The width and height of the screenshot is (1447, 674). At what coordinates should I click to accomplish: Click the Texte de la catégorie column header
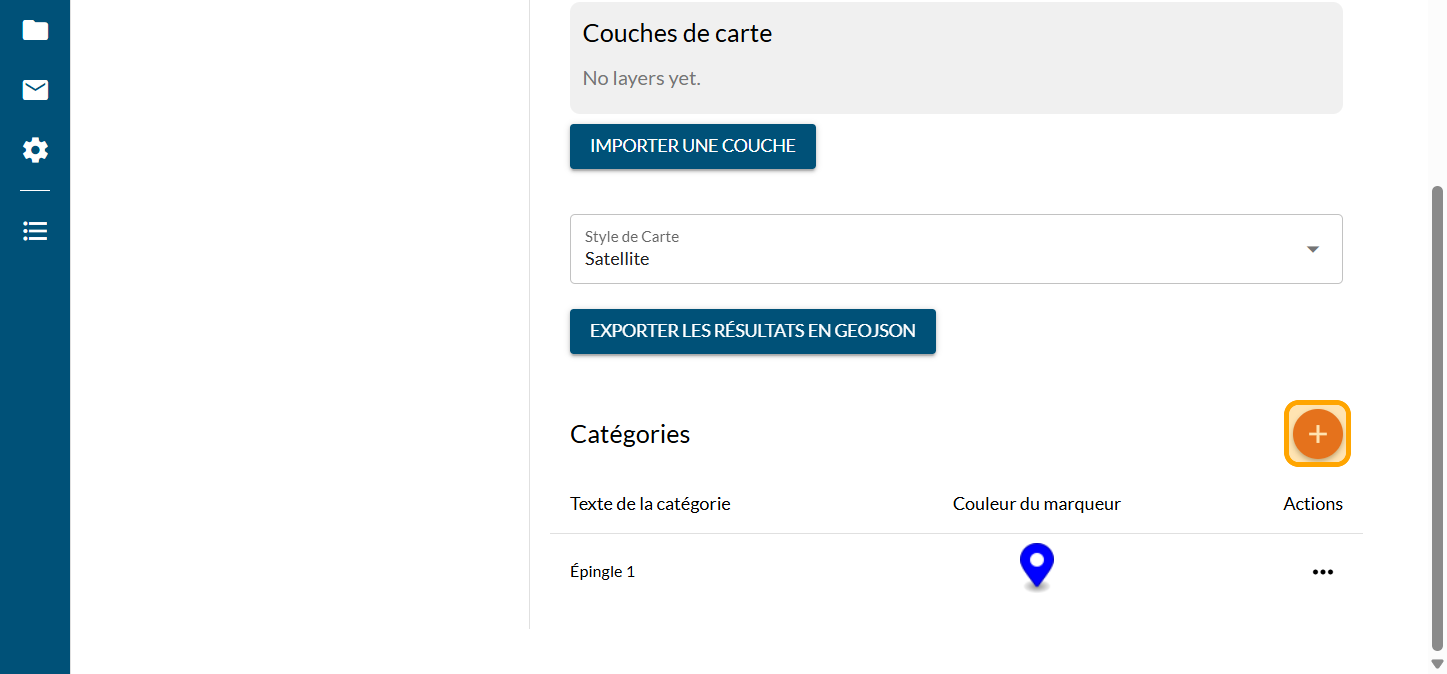pyautogui.click(x=650, y=504)
